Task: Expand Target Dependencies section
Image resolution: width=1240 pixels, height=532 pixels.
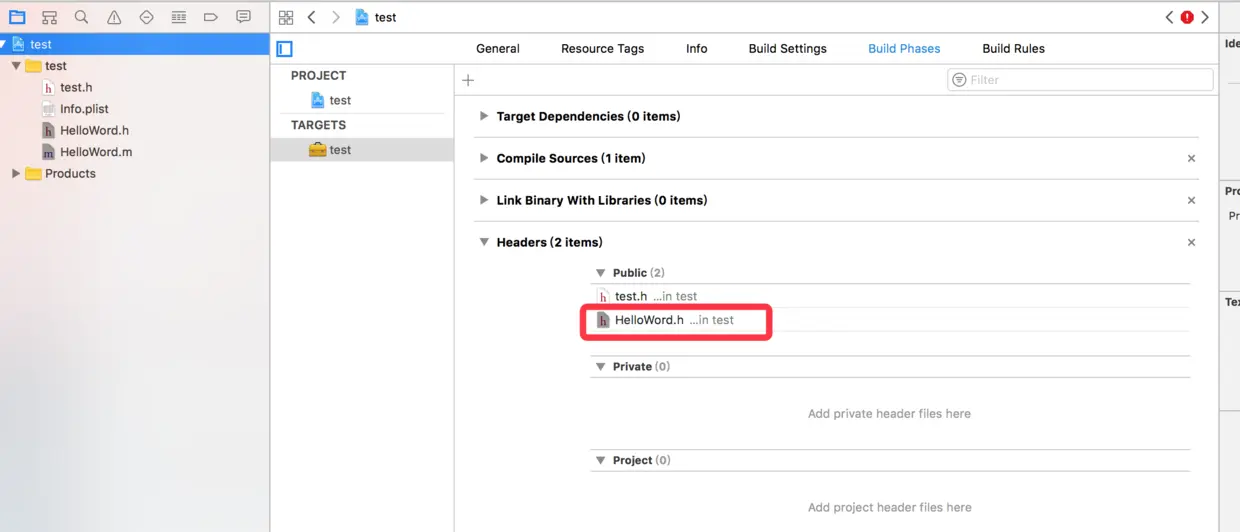Action: (485, 116)
